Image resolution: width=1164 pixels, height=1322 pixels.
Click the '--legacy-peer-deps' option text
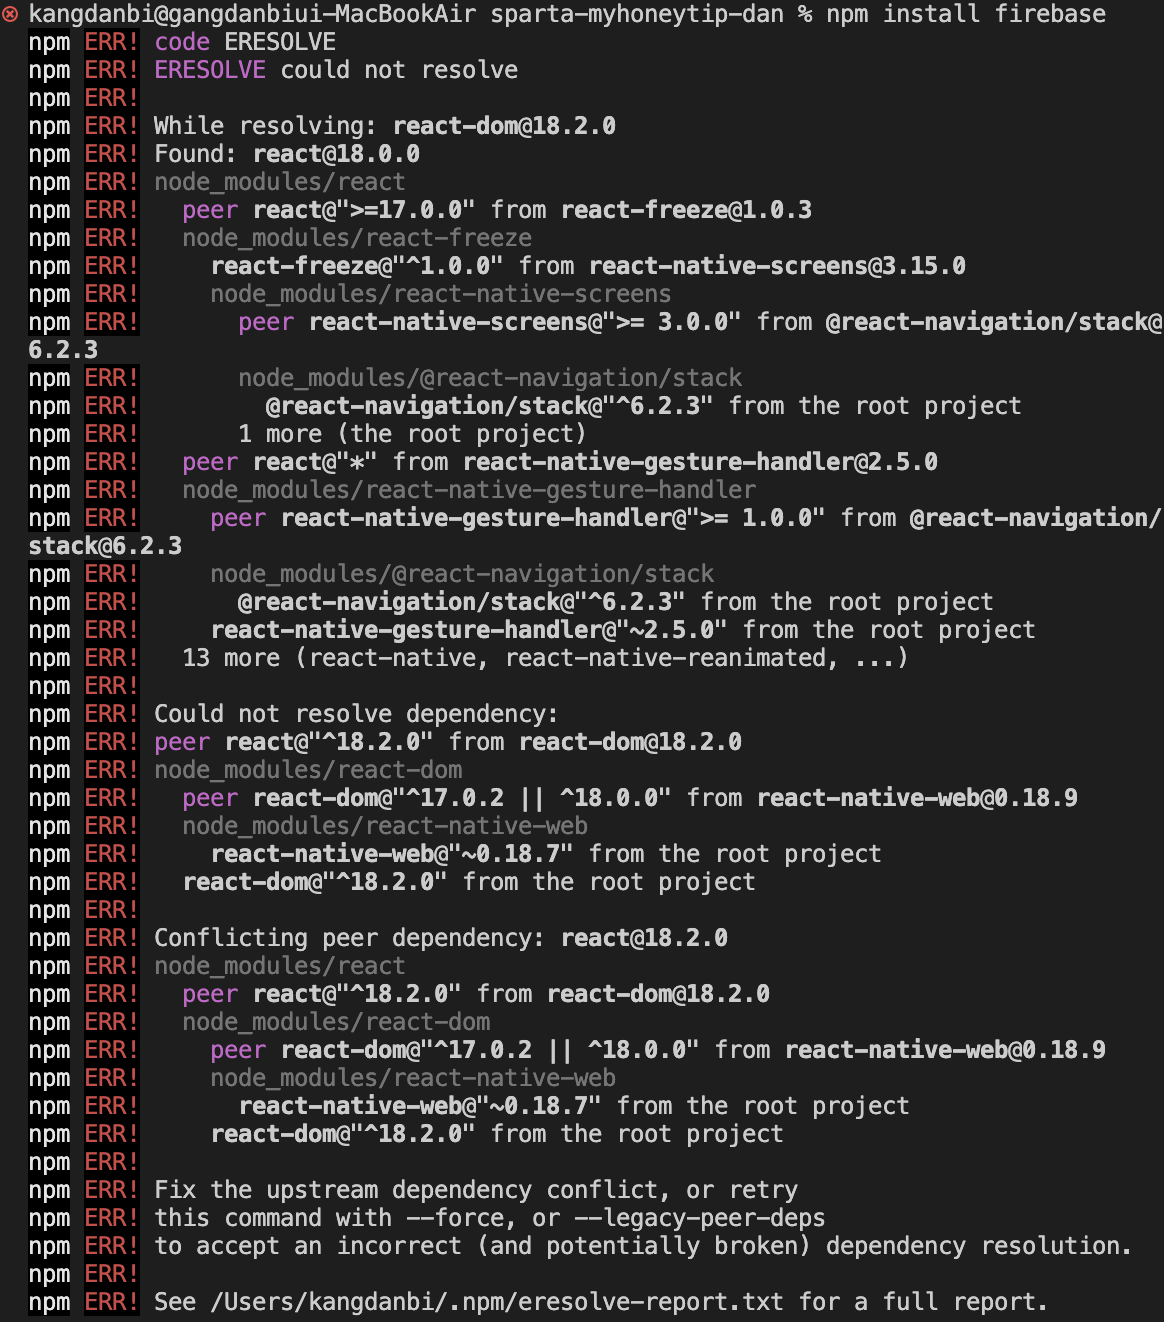click(700, 1218)
